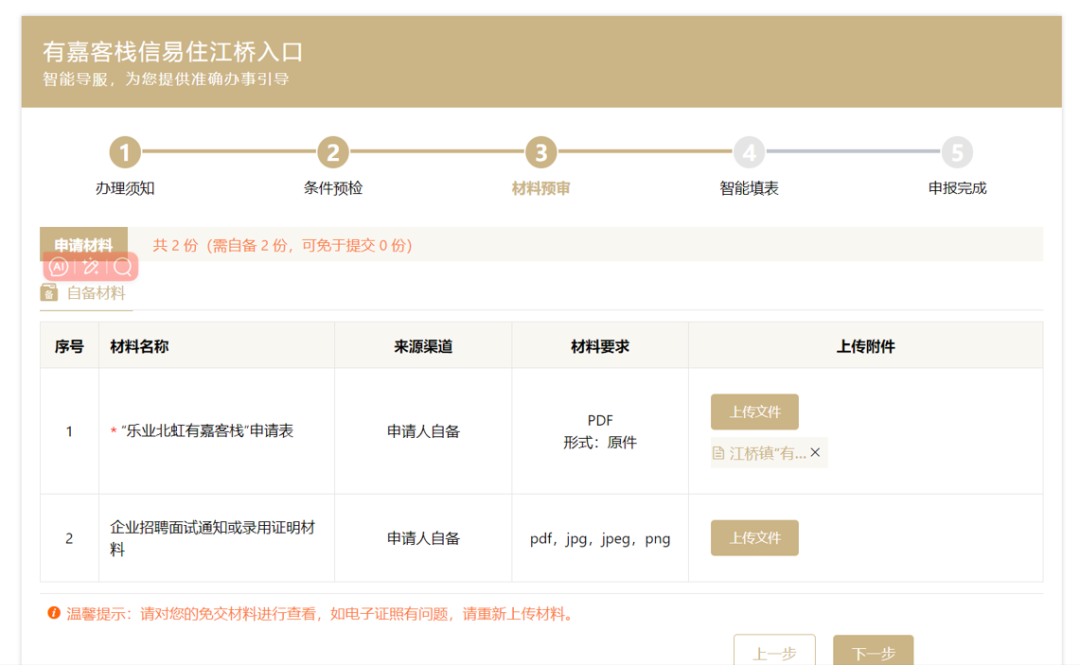Click the 材料预审 step label
Screen dimensions: 1080x665
pos(541,188)
